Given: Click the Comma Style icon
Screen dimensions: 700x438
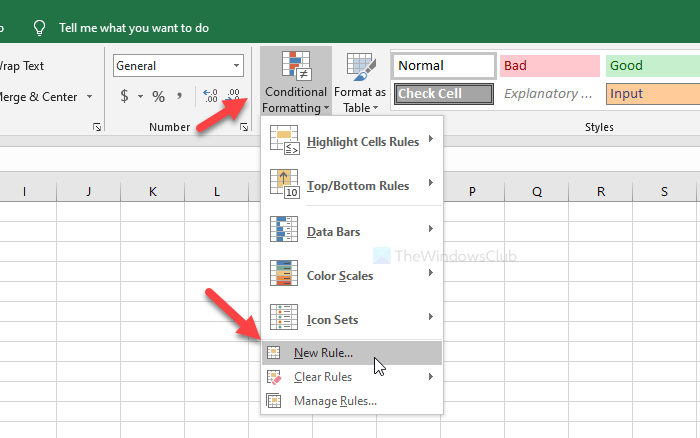Looking at the screenshot, I should click(x=181, y=96).
